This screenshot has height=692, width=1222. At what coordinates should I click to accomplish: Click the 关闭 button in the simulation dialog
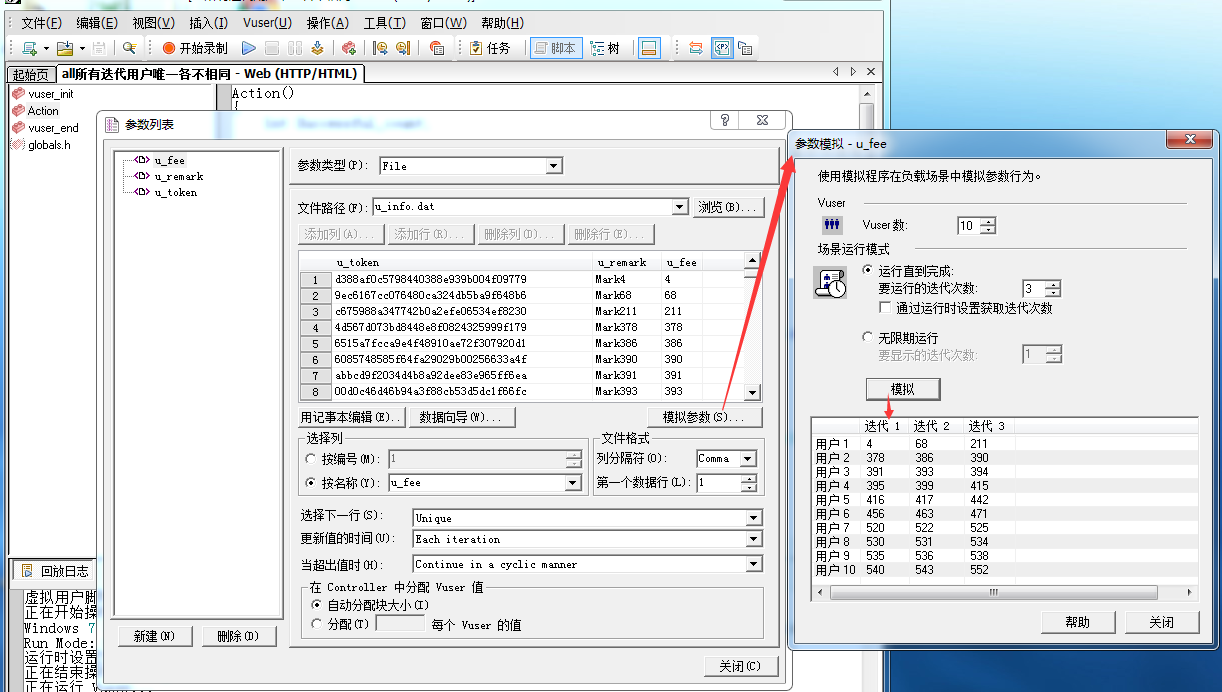coord(1161,622)
